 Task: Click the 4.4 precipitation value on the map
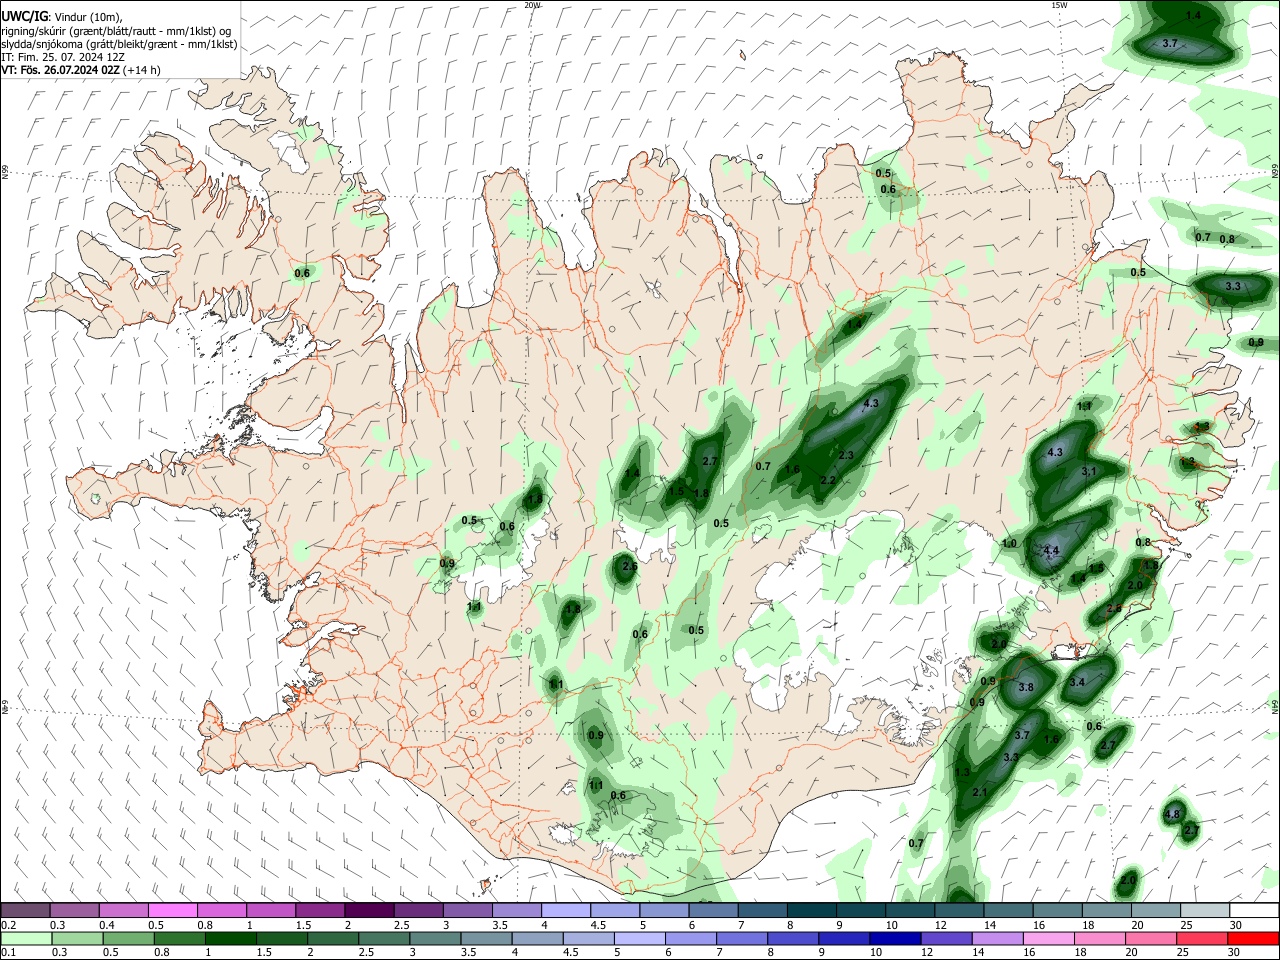[x=1051, y=551]
